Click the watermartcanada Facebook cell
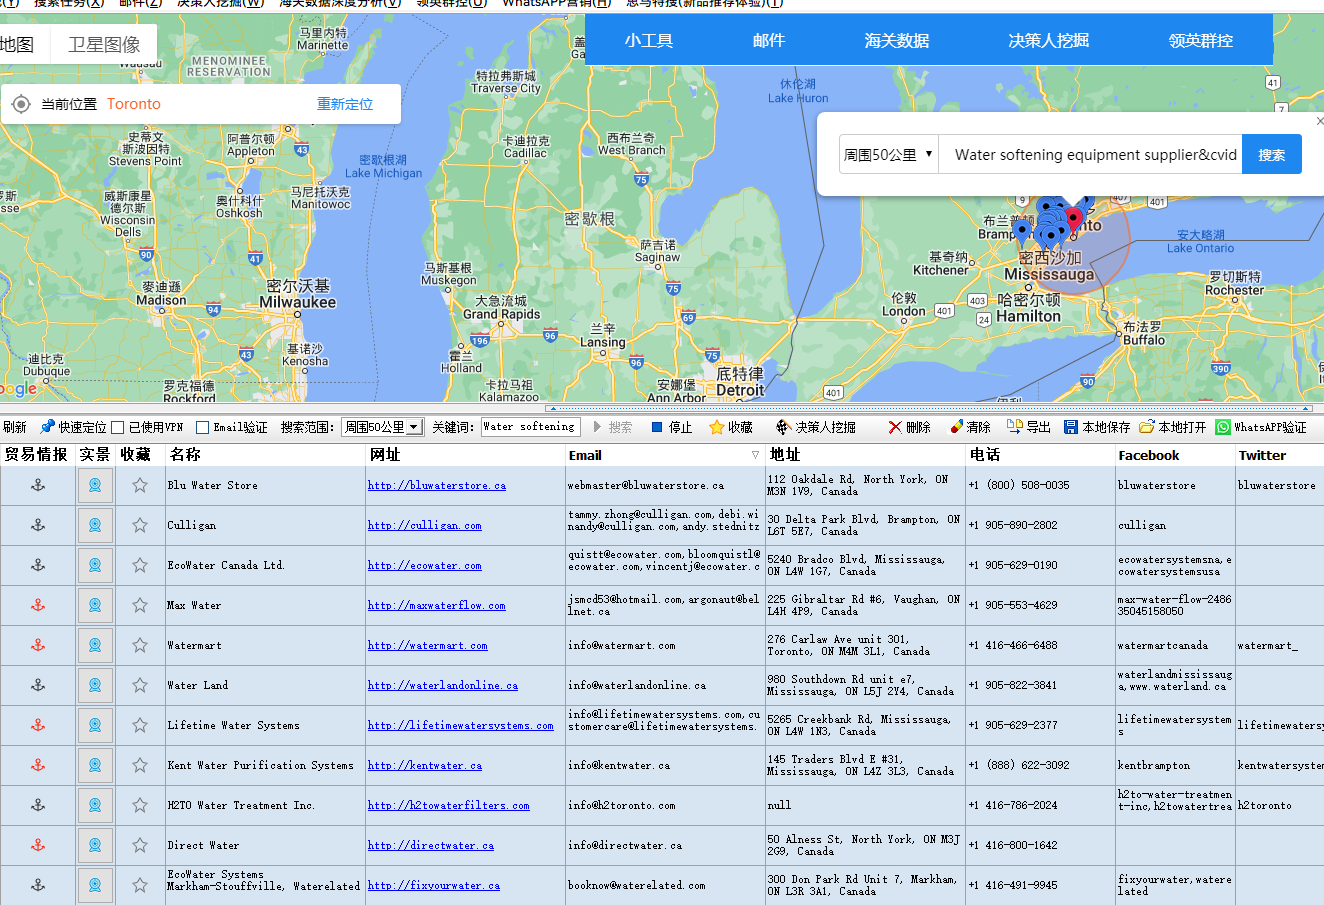1324x905 pixels. point(1175,645)
